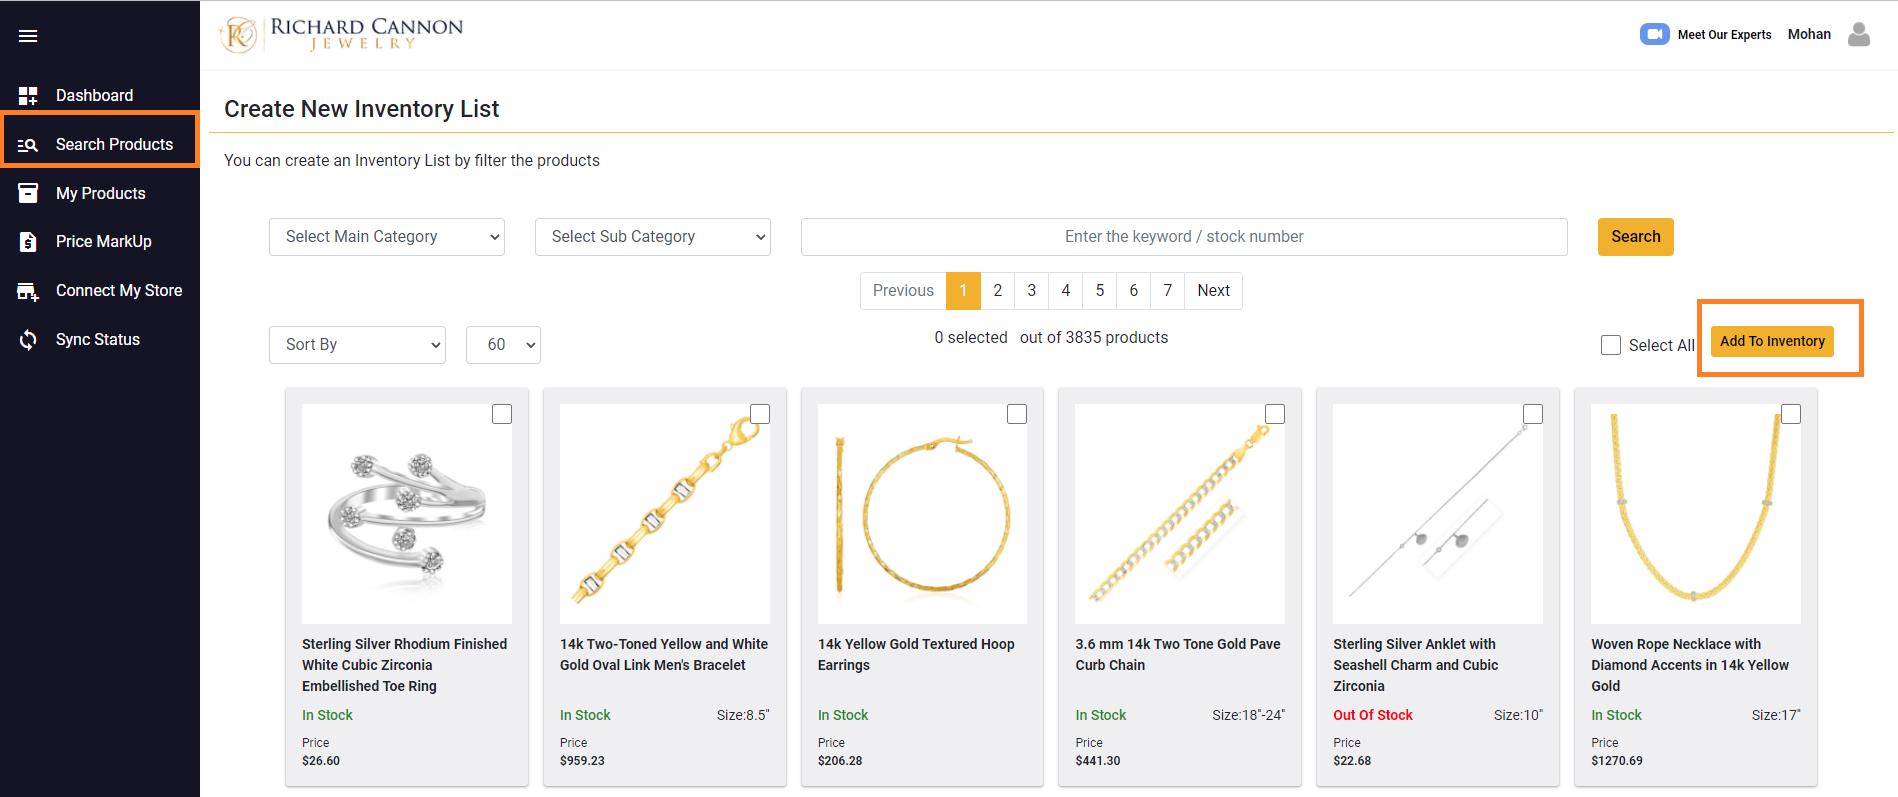Go to page 3 in pagination

click(1031, 291)
